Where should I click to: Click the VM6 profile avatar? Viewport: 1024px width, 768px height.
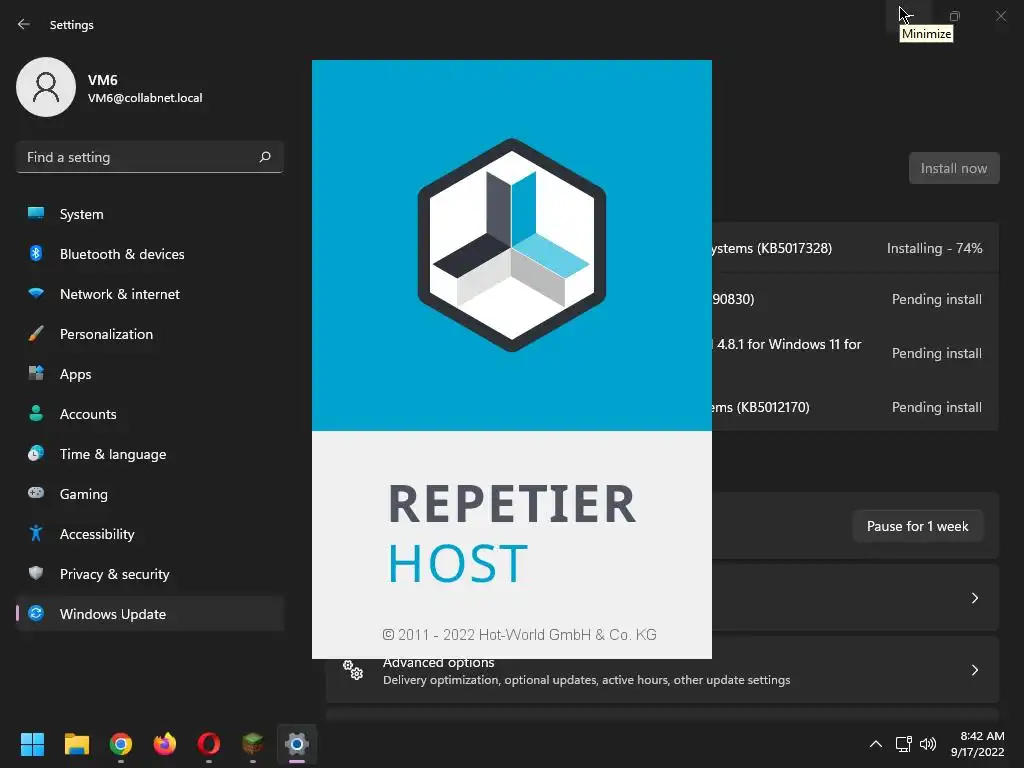pyautogui.click(x=46, y=87)
